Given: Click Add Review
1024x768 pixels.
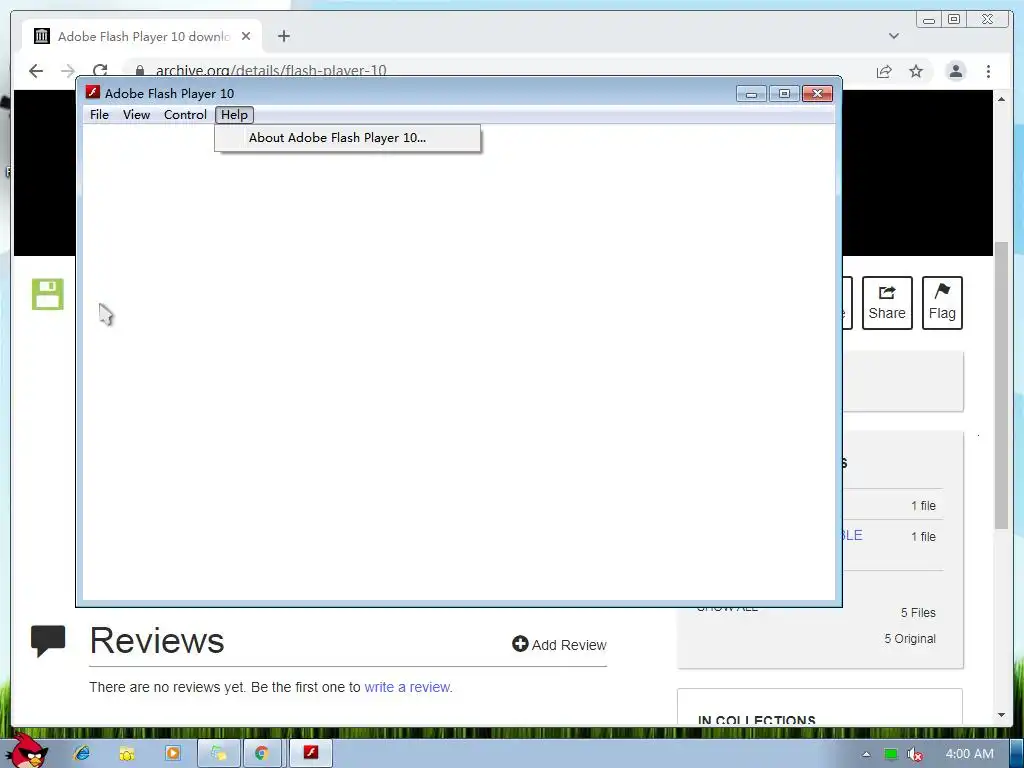Looking at the screenshot, I should coord(560,645).
